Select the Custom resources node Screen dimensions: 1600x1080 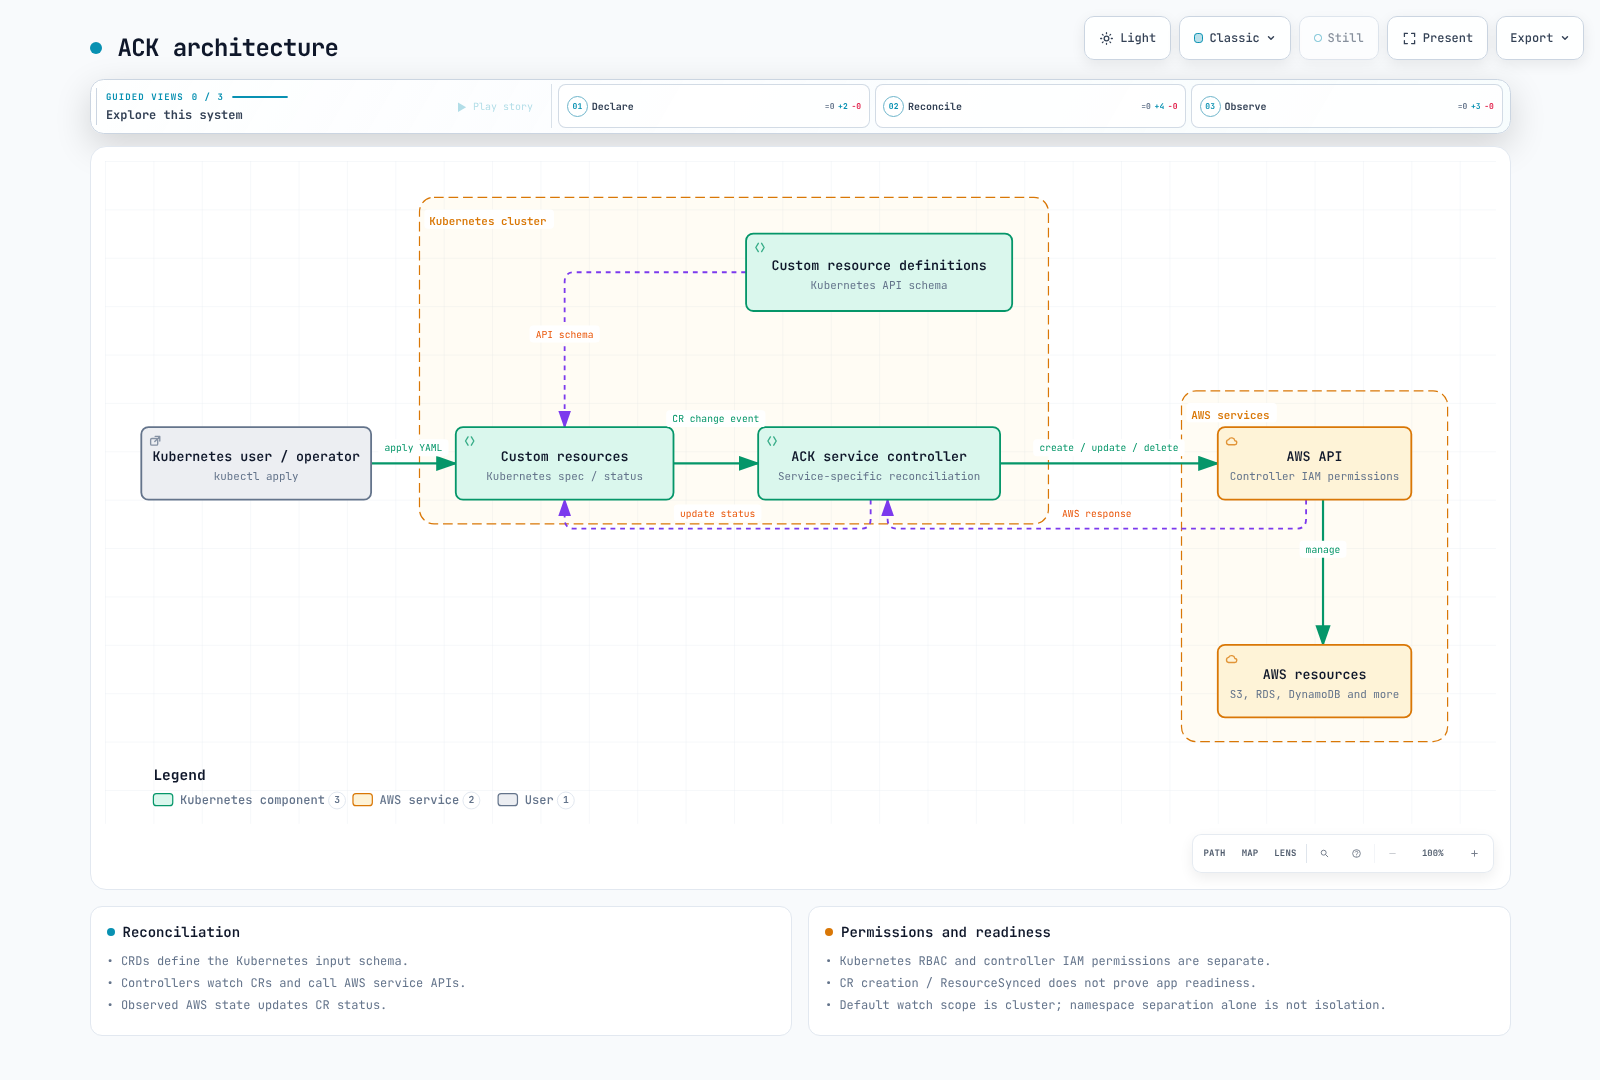565,464
